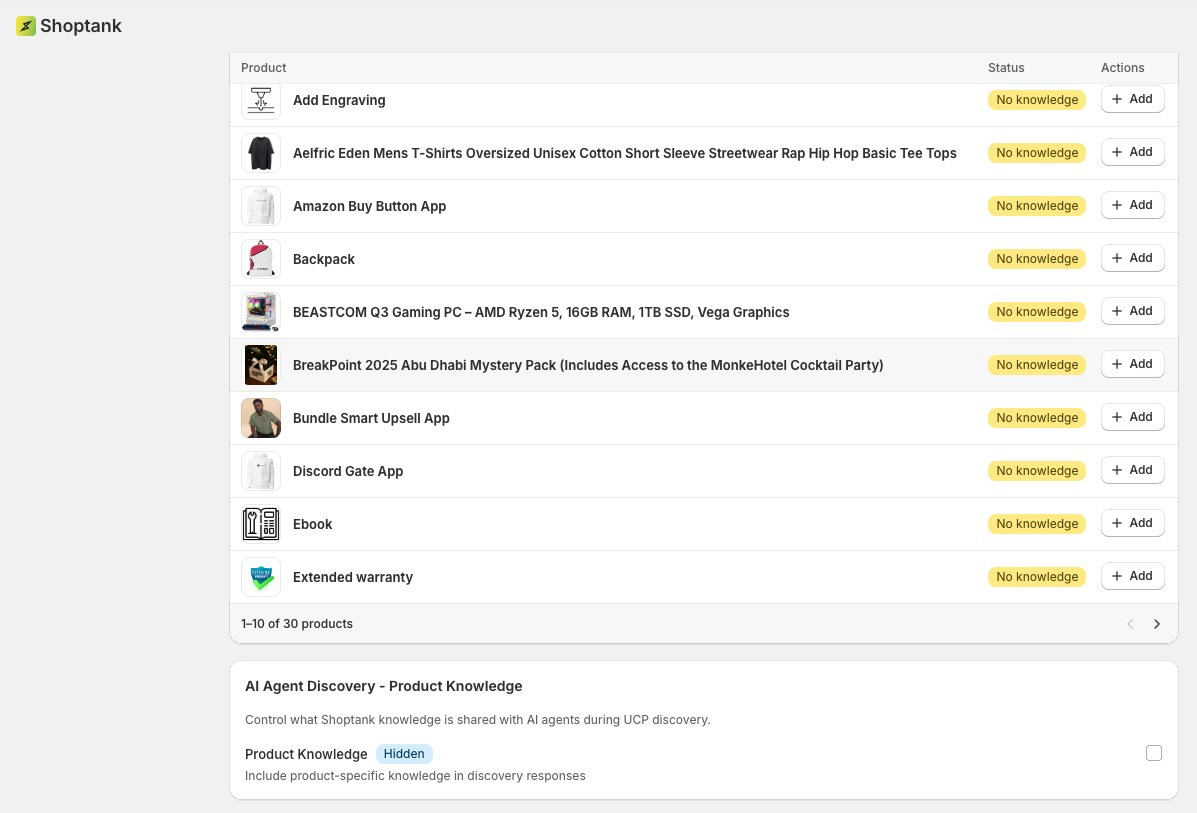This screenshot has width=1197, height=813.
Task: Add knowledge for Ebook
Action: tap(1132, 524)
